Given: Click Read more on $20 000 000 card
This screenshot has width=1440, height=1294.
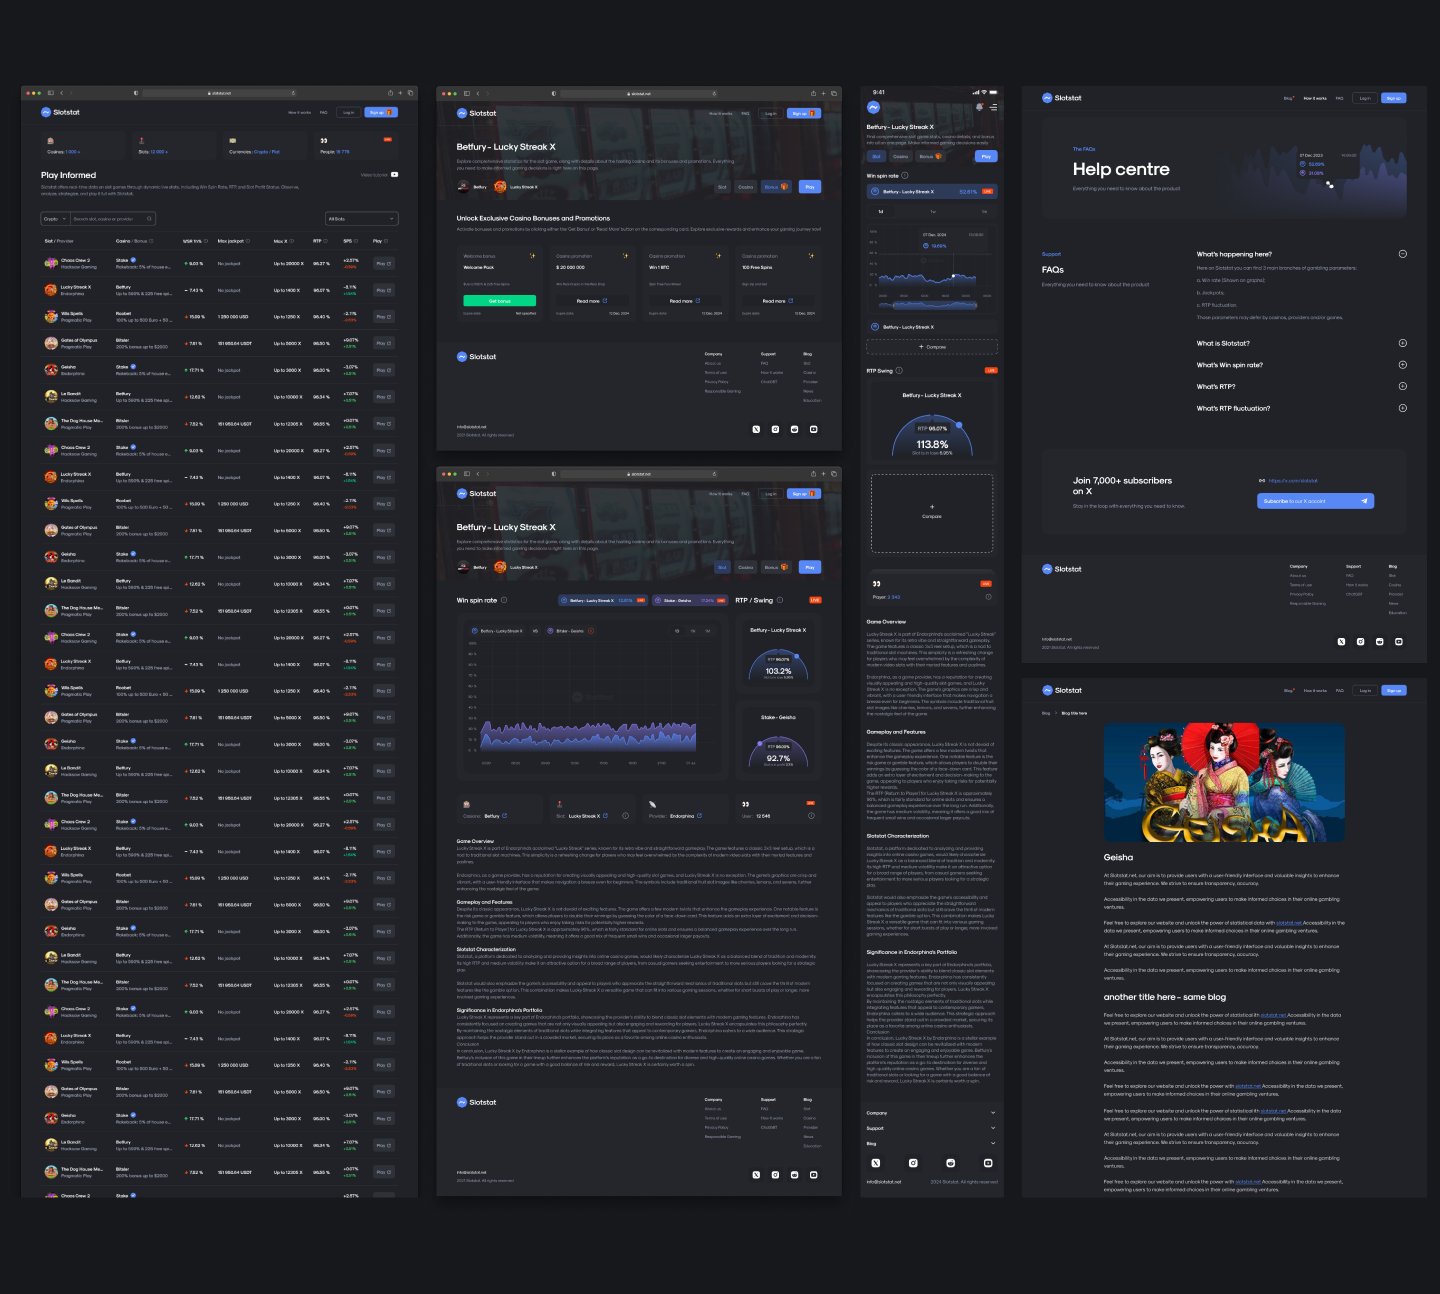Looking at the screenshot, I should coord(592,301).
